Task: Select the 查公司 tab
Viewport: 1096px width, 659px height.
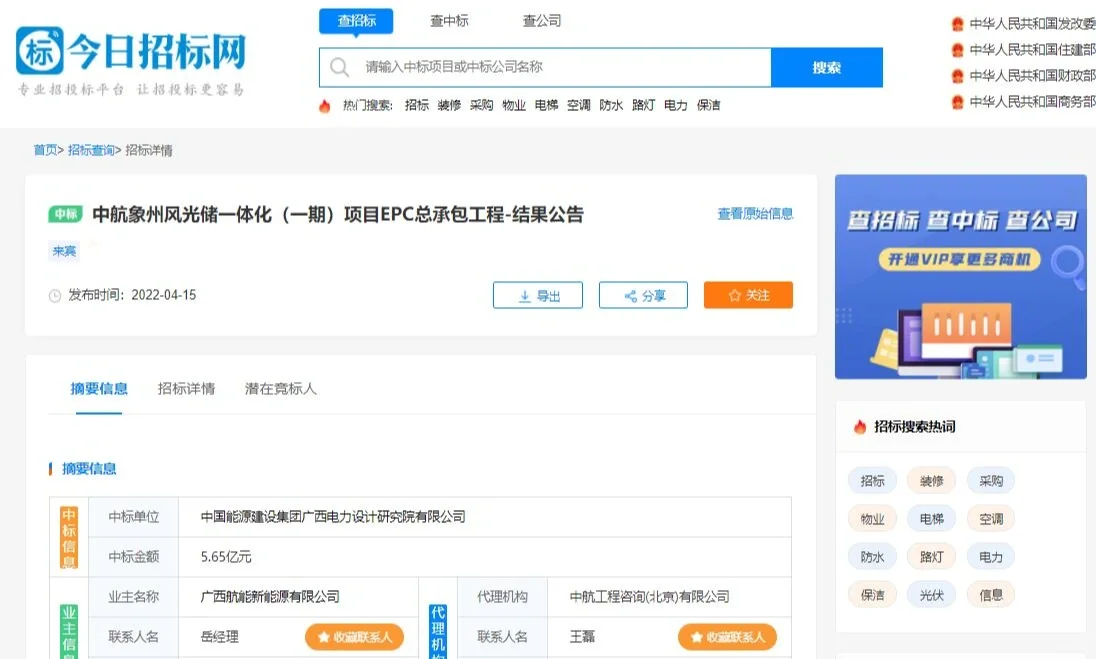Action: [x=541, y=20]
